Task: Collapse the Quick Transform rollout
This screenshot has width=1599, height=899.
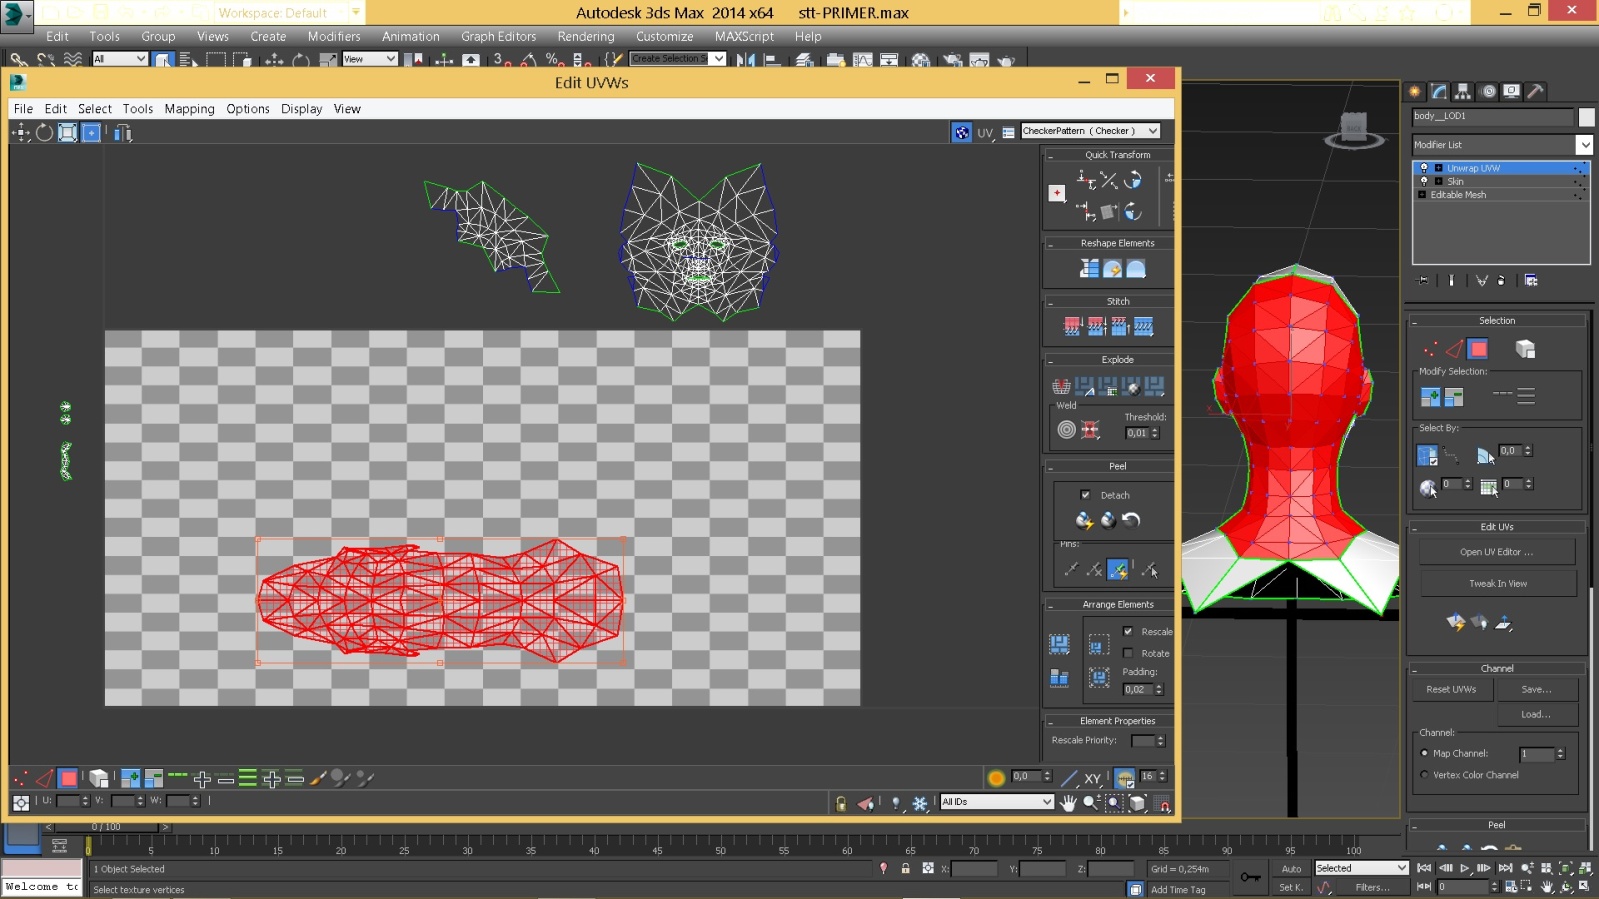Action: tap(1050, 156)
